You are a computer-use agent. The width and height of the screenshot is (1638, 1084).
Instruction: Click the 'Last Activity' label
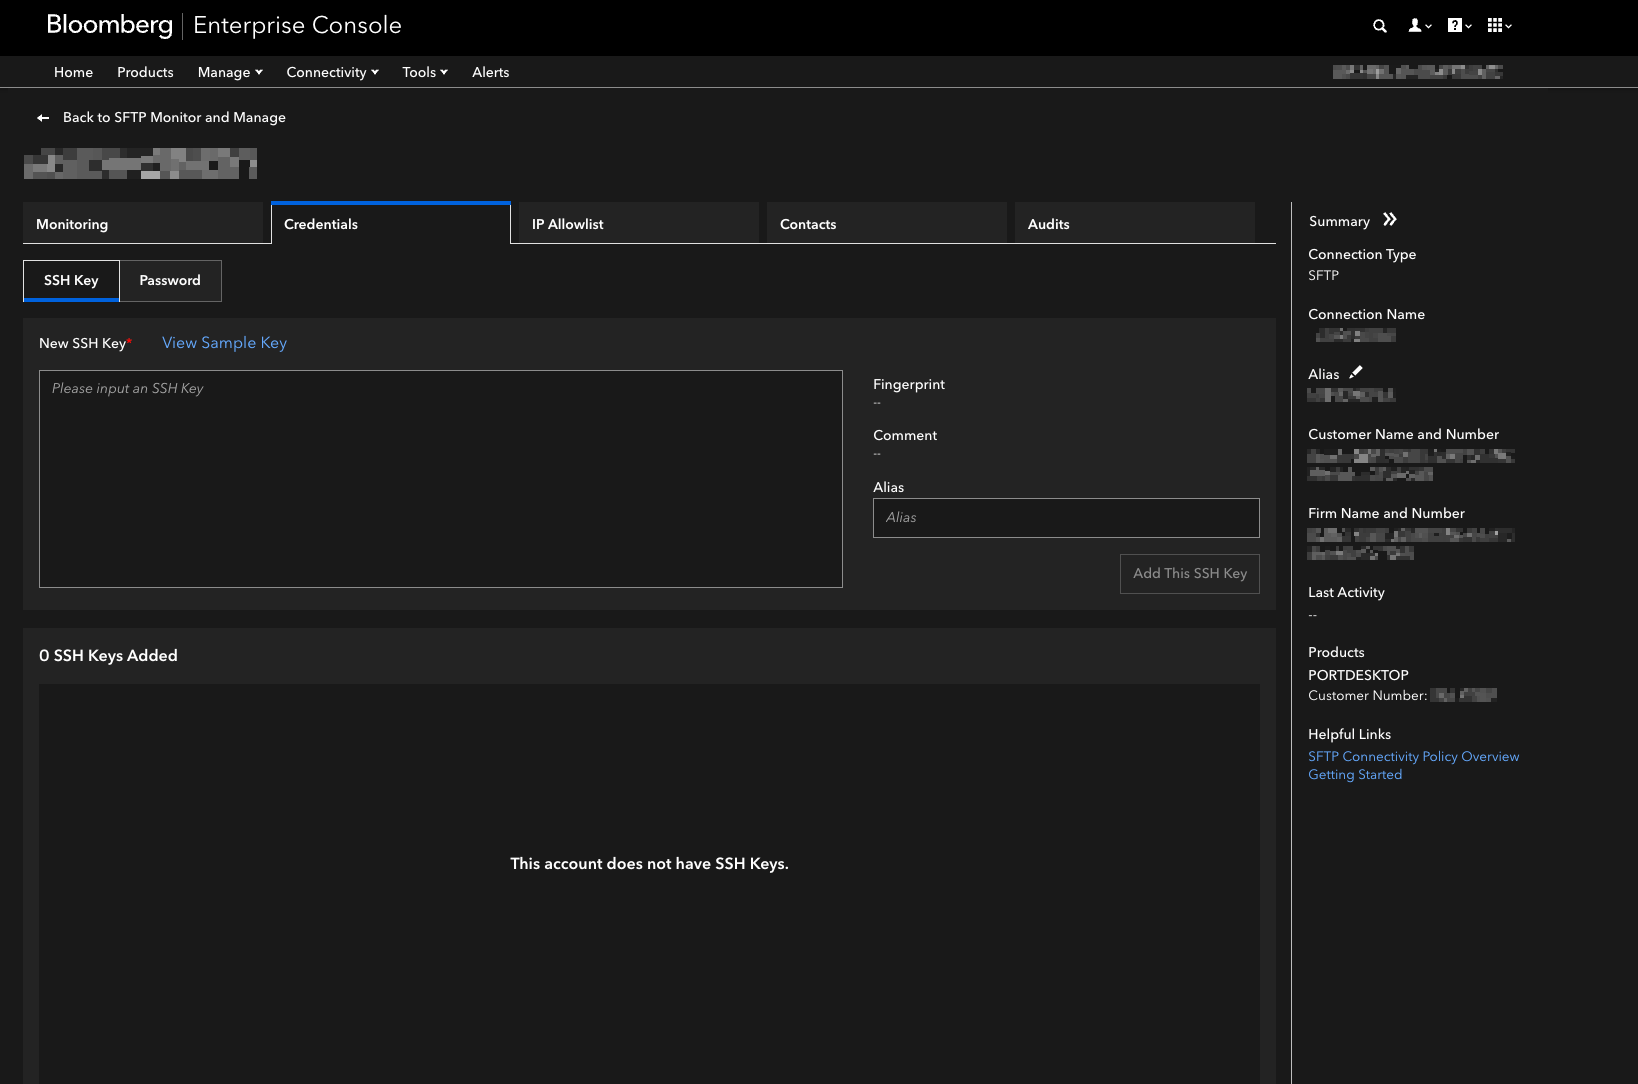[x=1346, y=593]
